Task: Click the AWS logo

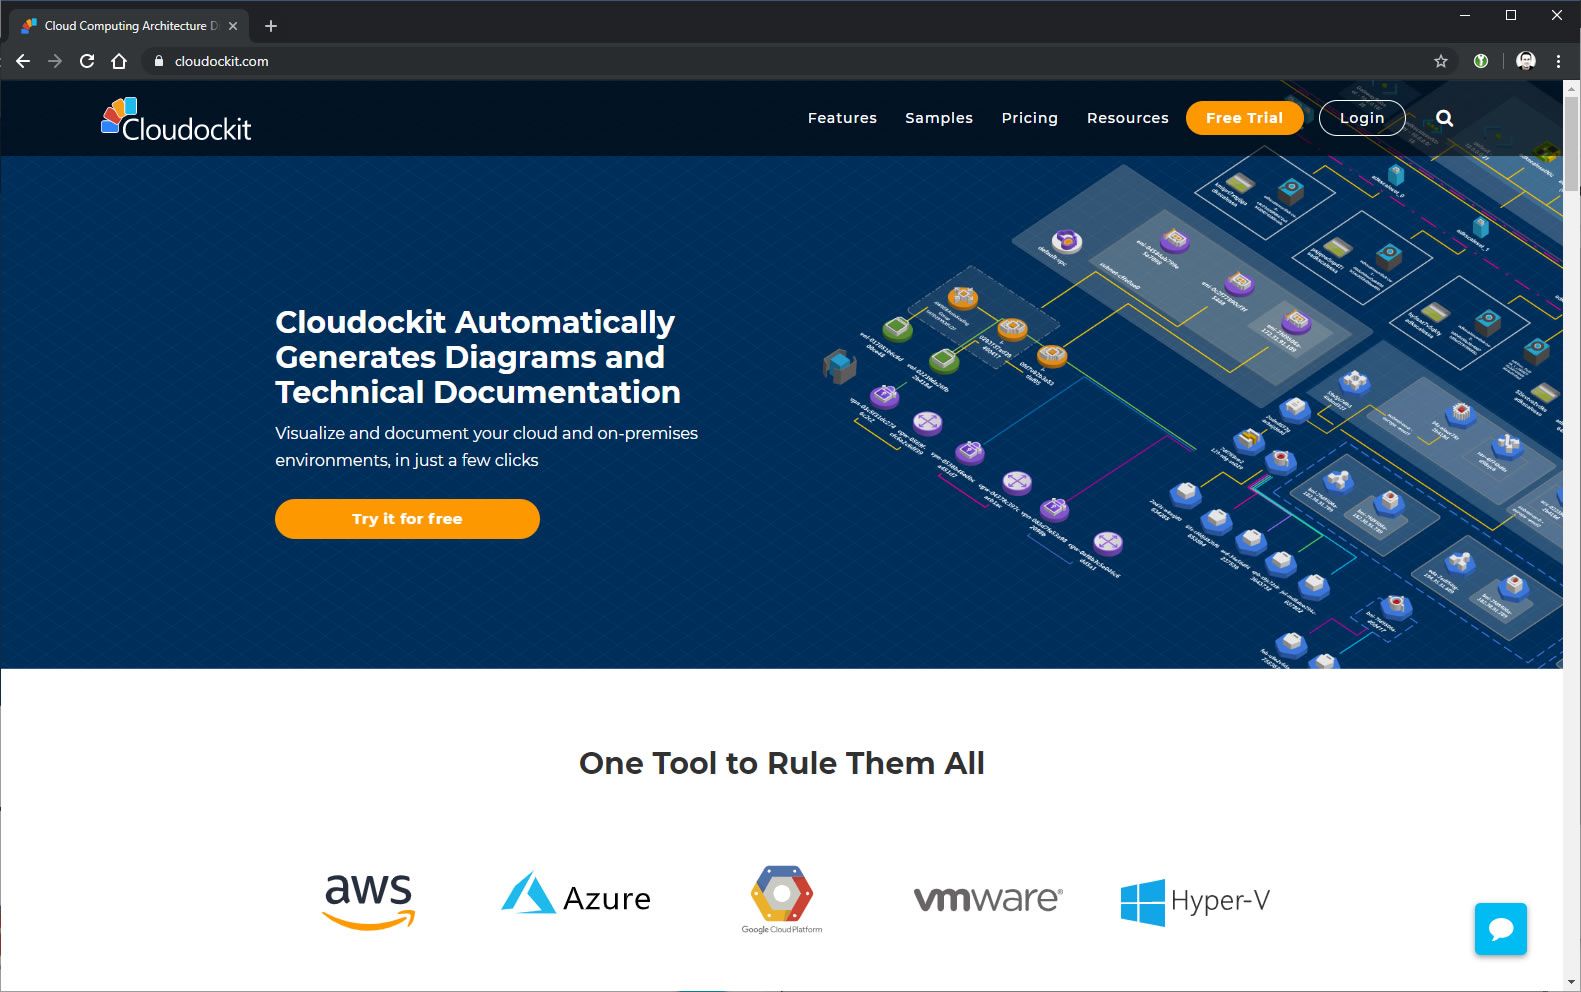Action: [x=368, y=901]
